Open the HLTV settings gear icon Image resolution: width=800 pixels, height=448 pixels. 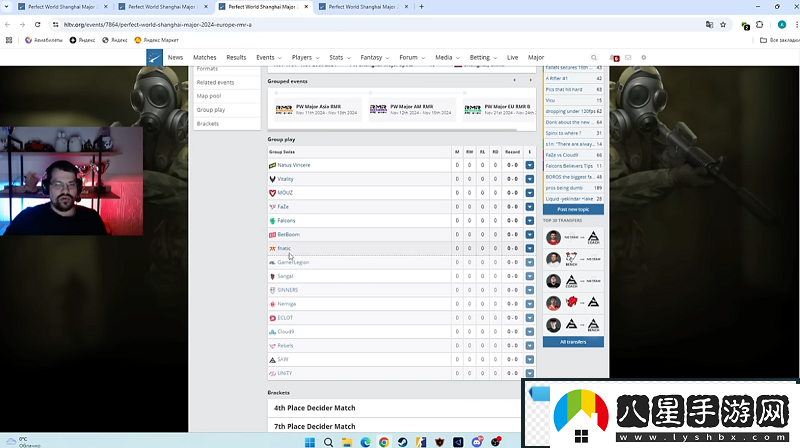(x=643, y=58)
